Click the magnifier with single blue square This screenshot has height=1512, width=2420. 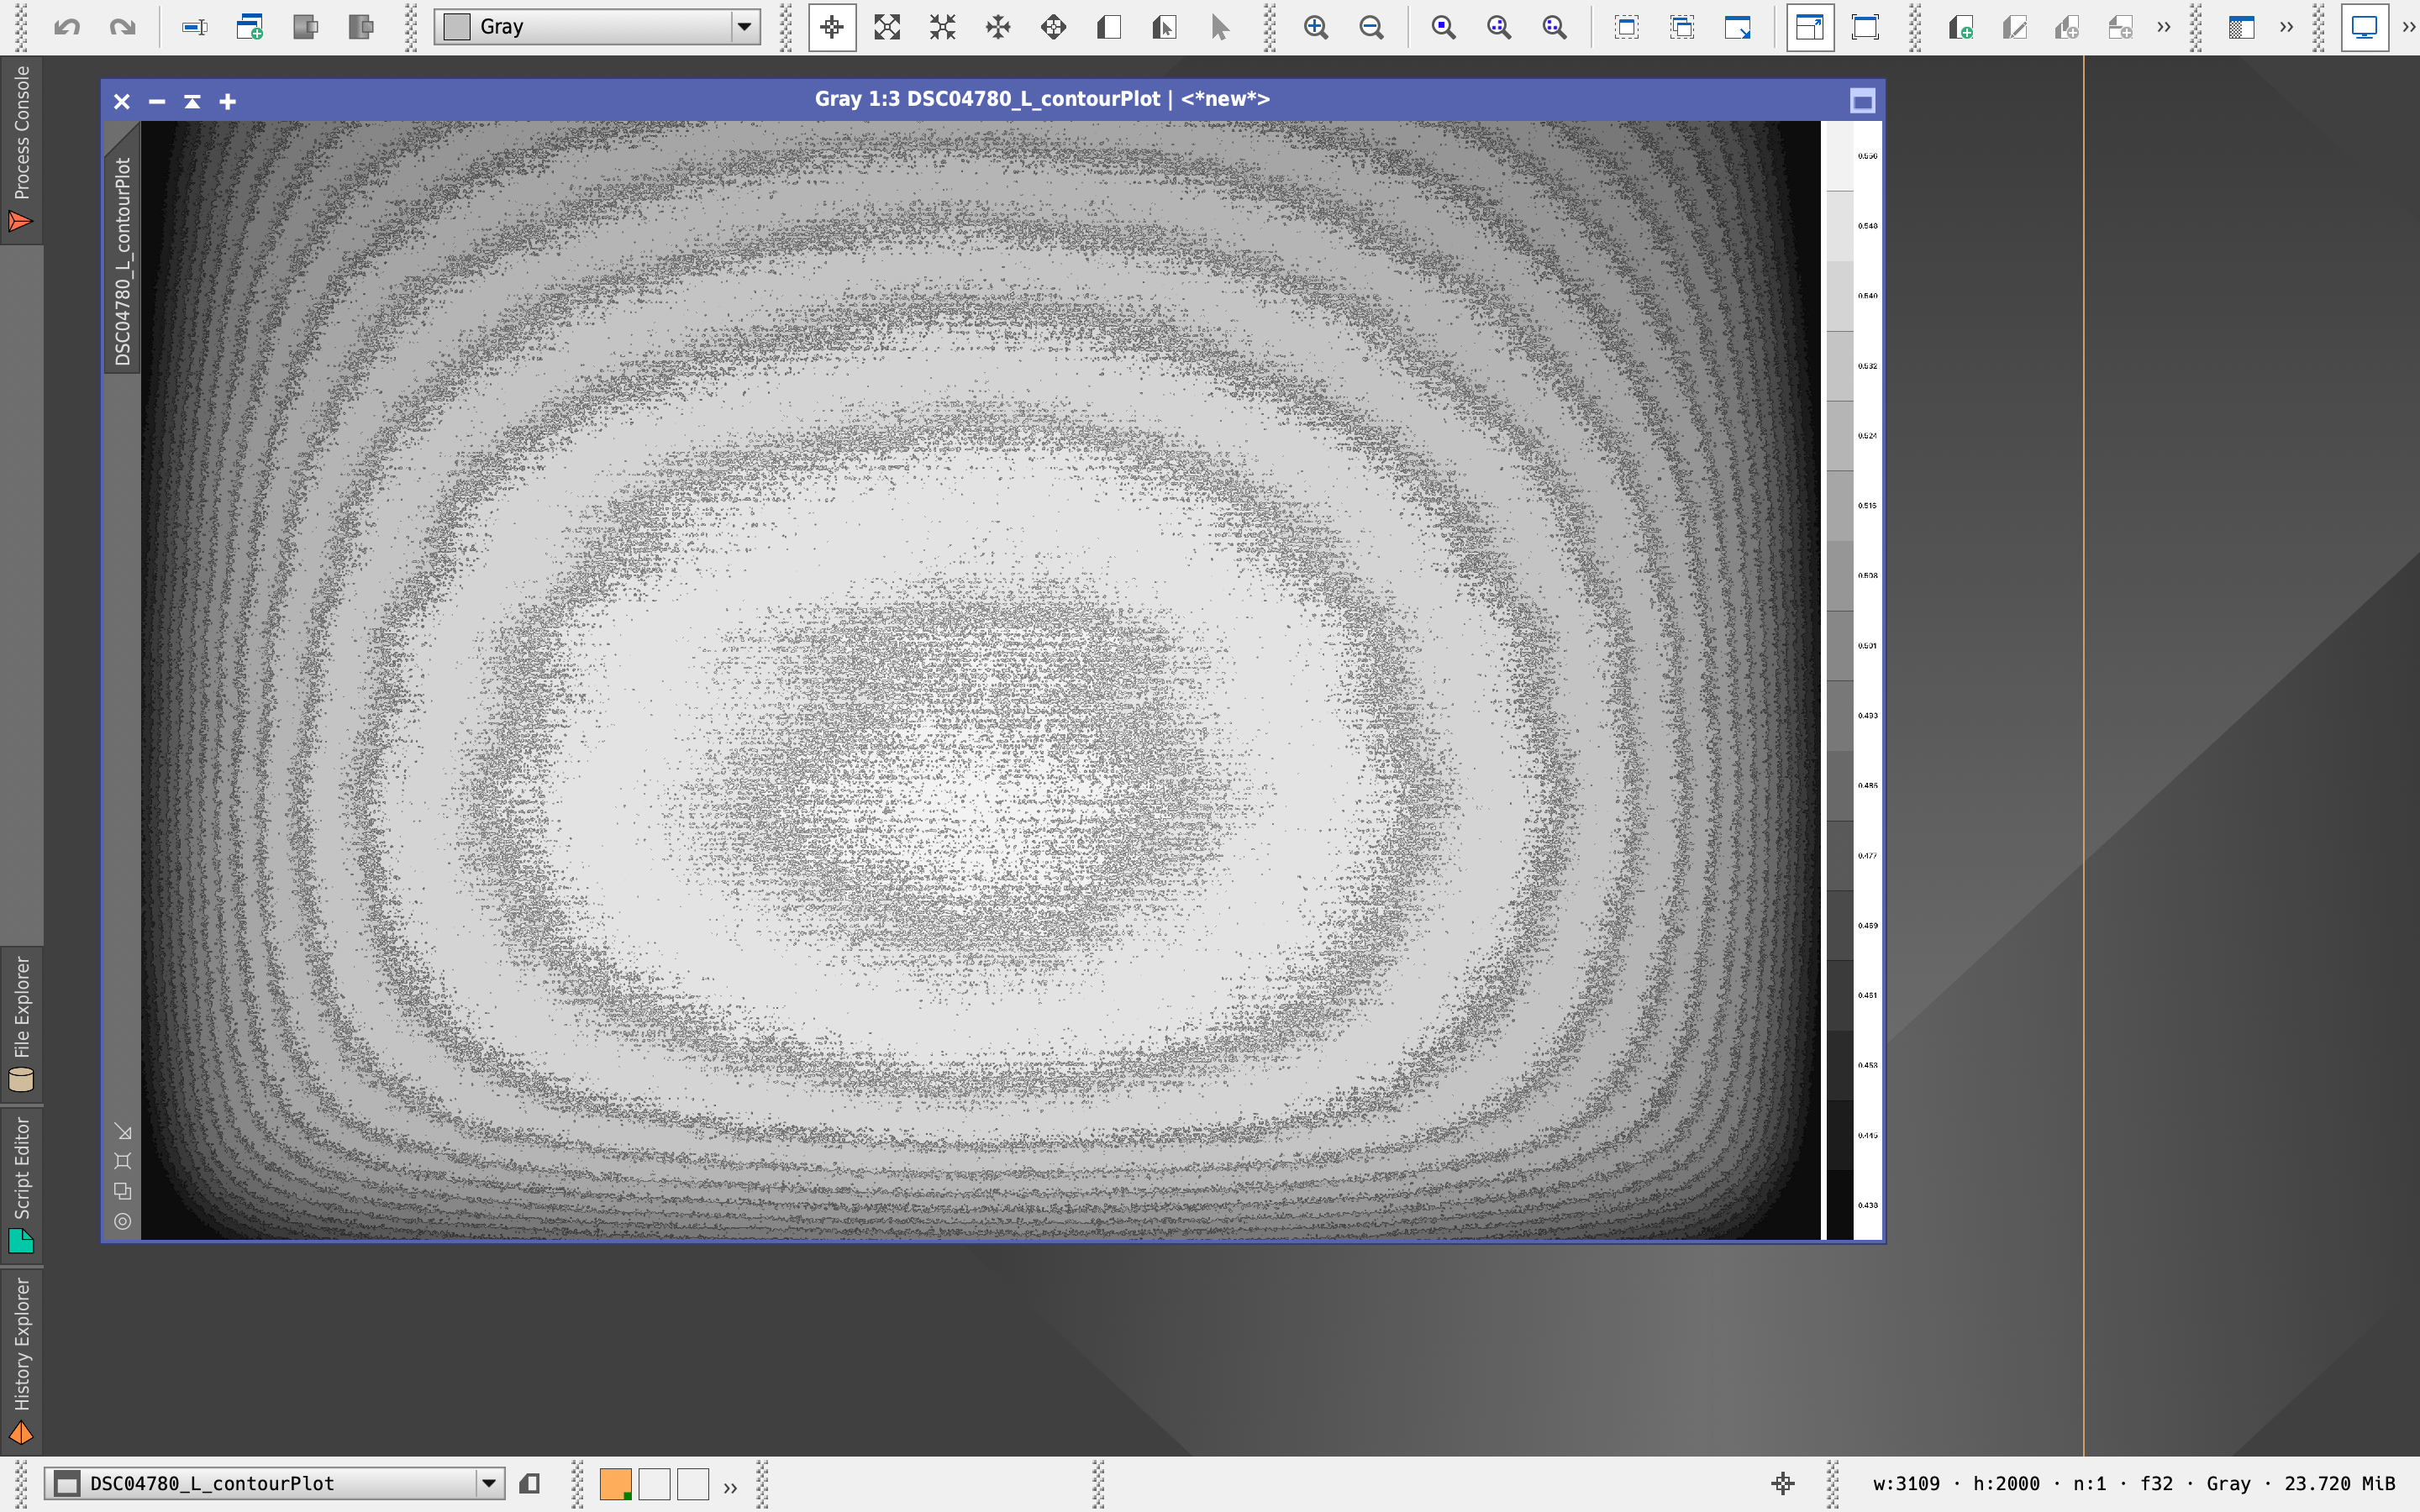point(1443,27)
